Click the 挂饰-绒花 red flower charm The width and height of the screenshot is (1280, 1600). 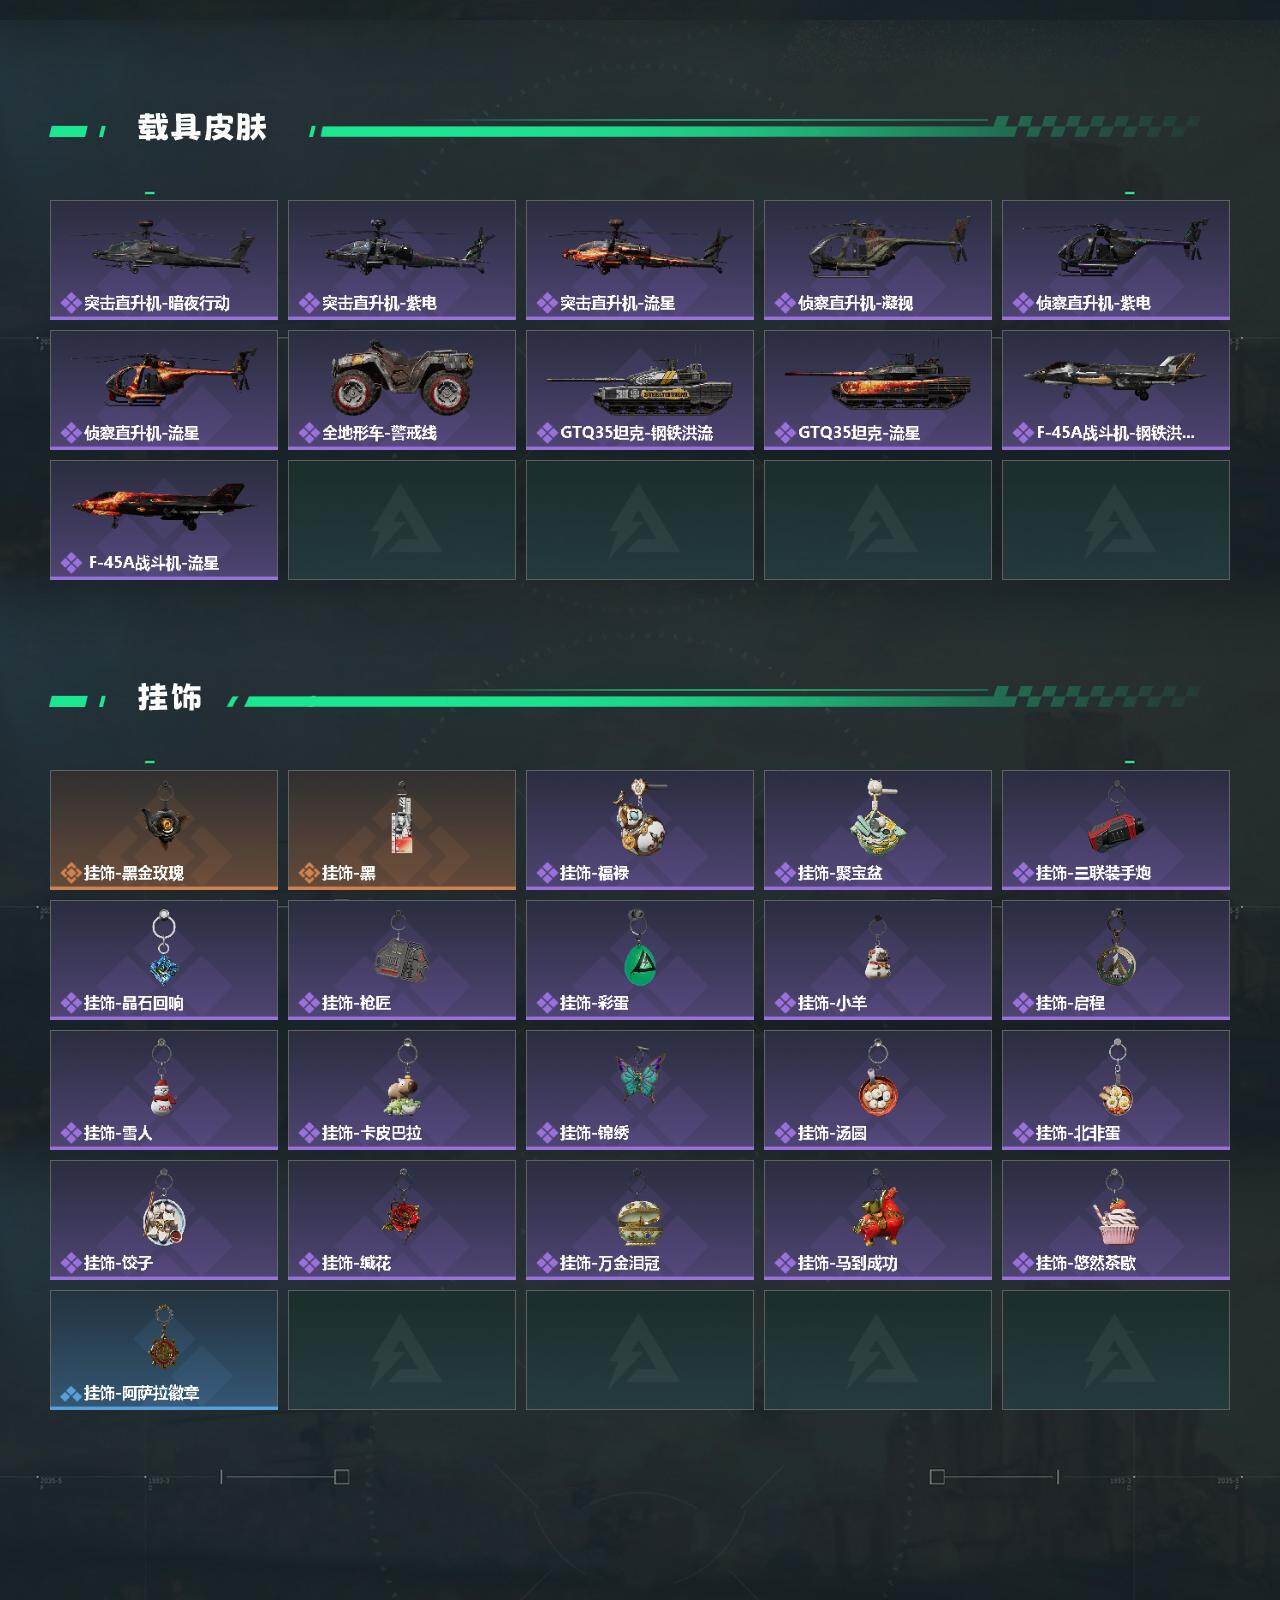click(402, 1220)
